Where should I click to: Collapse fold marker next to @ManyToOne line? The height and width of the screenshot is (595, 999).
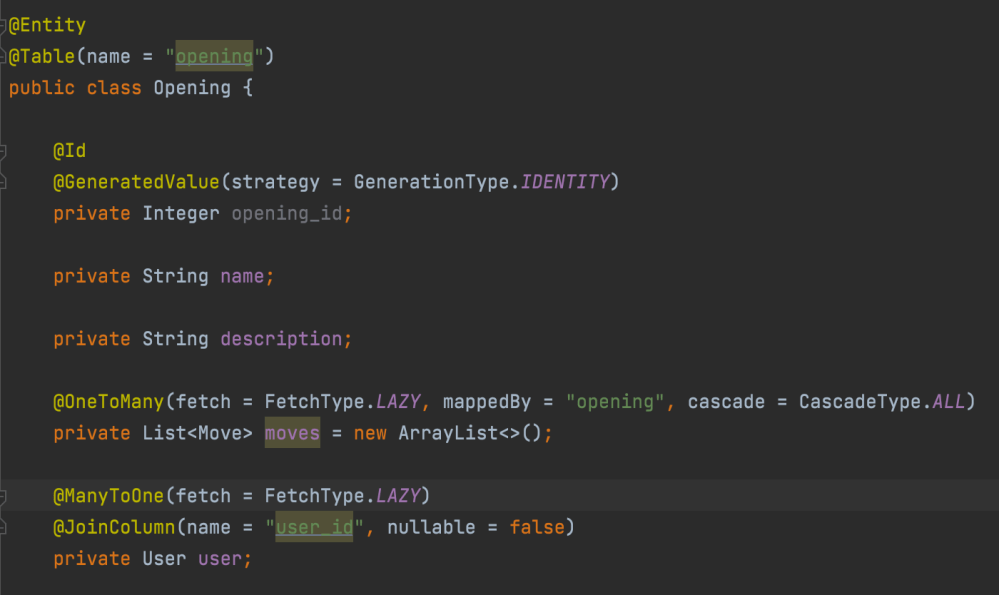(4, 496)
